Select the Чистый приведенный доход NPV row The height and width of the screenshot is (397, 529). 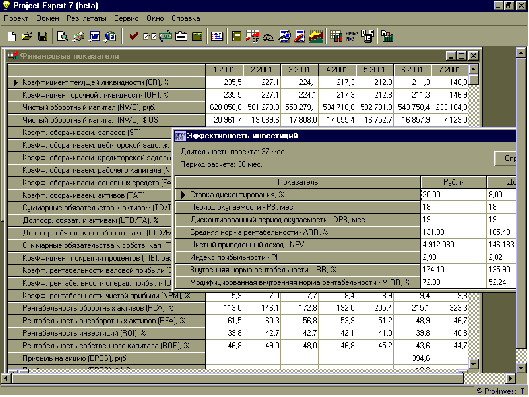pyautogui.click(x=298, y=245)
